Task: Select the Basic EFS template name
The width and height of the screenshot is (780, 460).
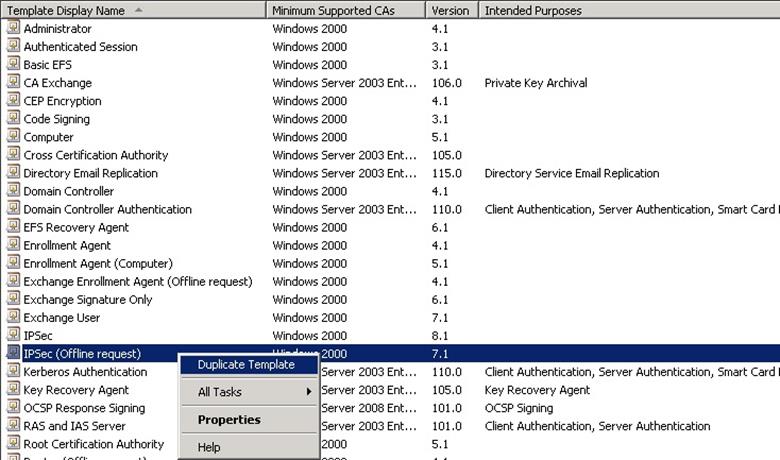Action: coord(48,65)
